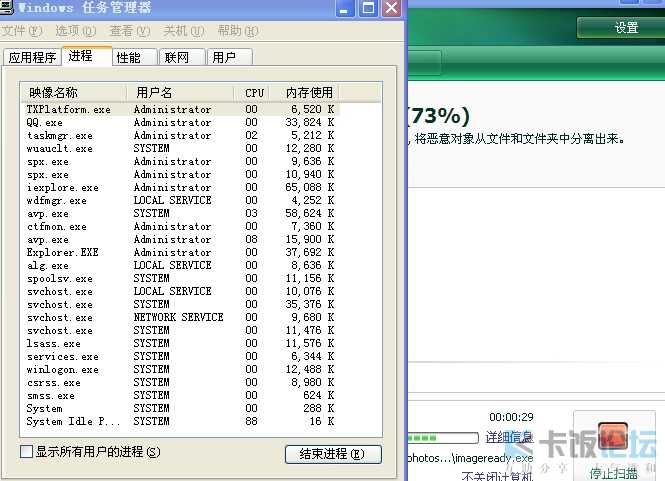Close the Task Manager window
Screen dimensions: 665x481
tap(391, 8)
